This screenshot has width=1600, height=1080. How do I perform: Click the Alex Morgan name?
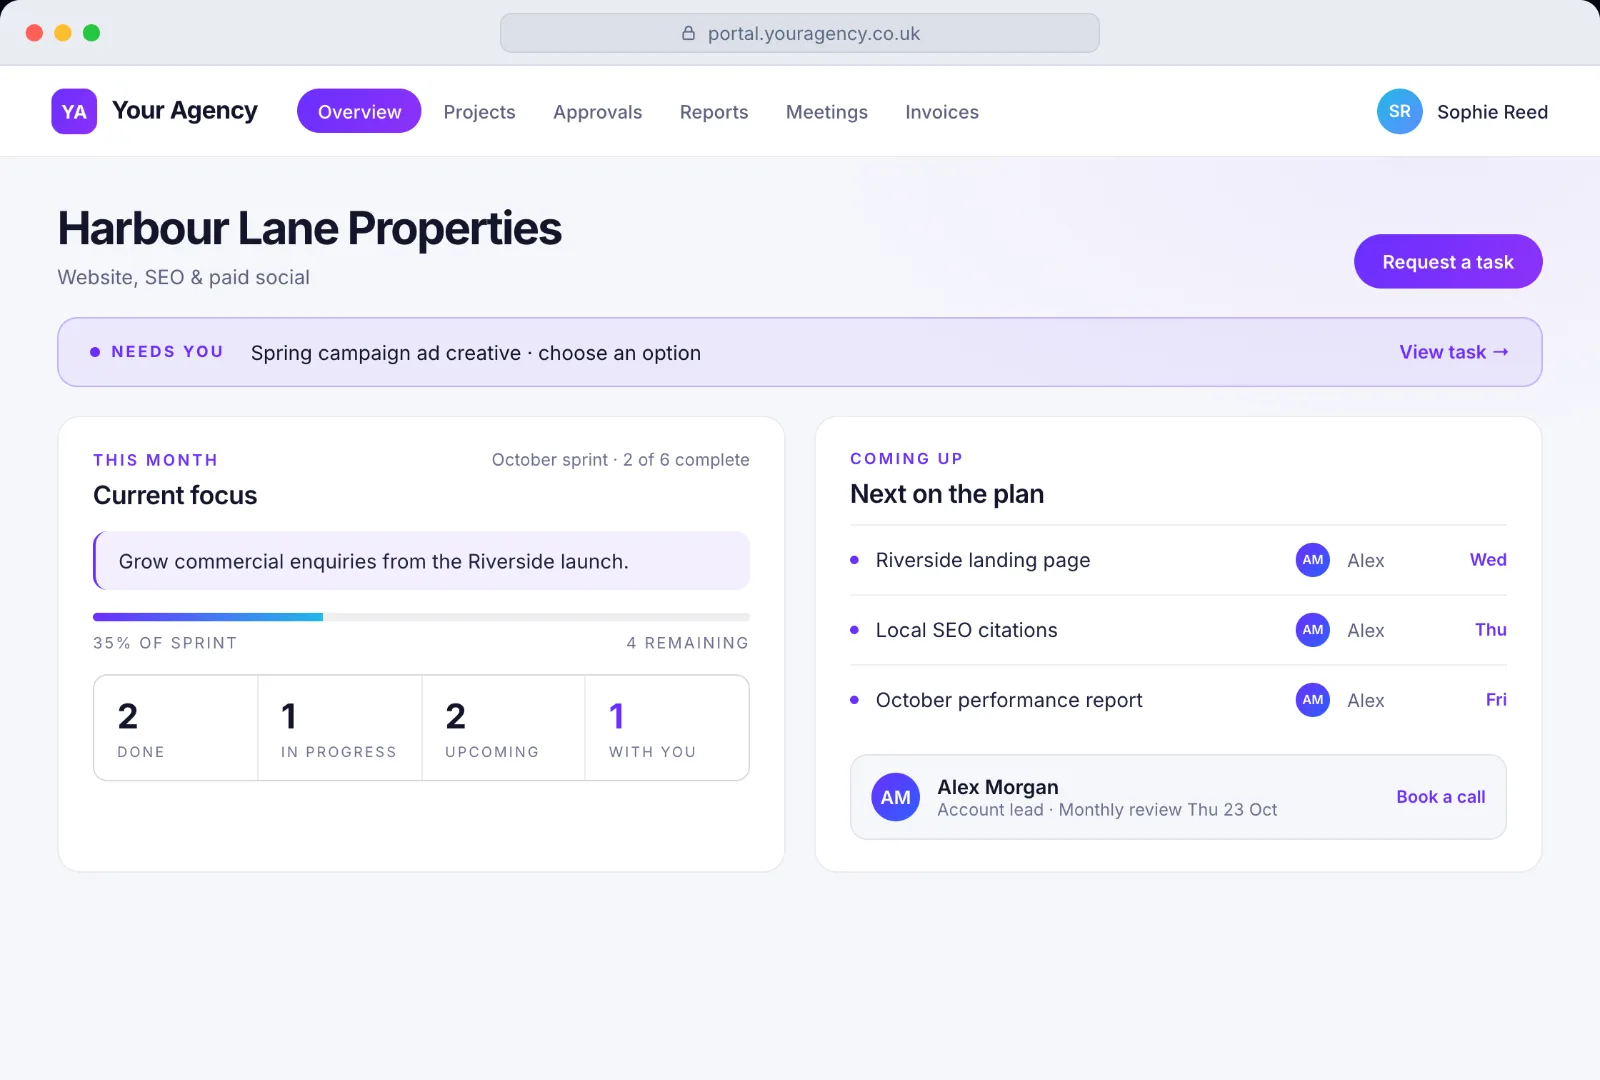[998, 787]
